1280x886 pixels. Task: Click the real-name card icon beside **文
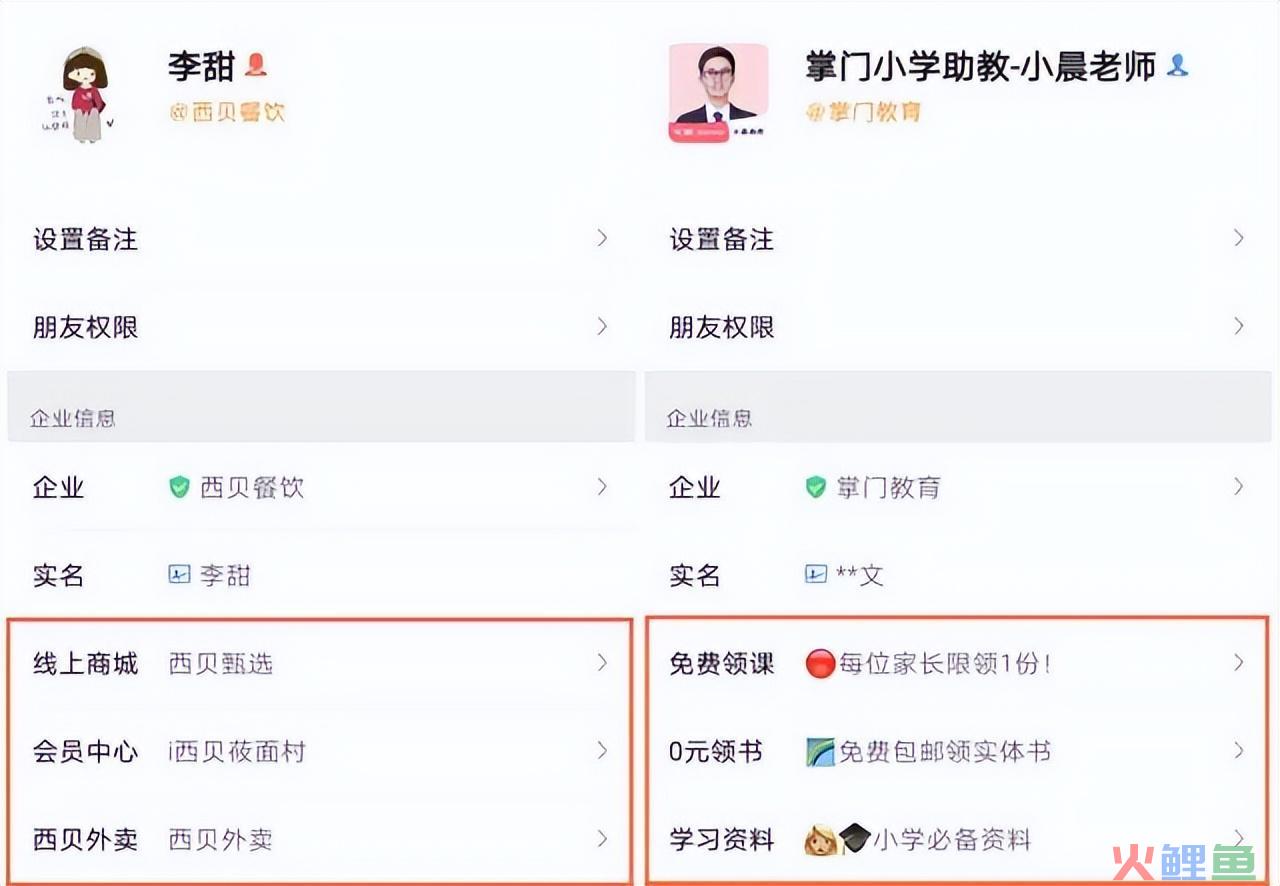[x=815, y=575]
